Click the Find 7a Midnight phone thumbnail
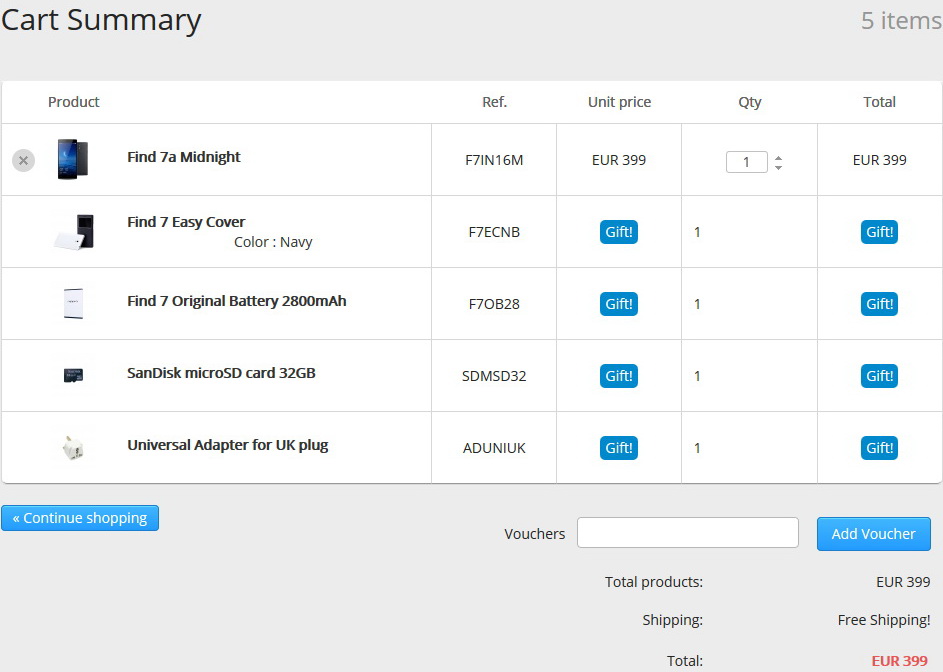Viewport: 943px width, 672px height. tap(72, 159)
